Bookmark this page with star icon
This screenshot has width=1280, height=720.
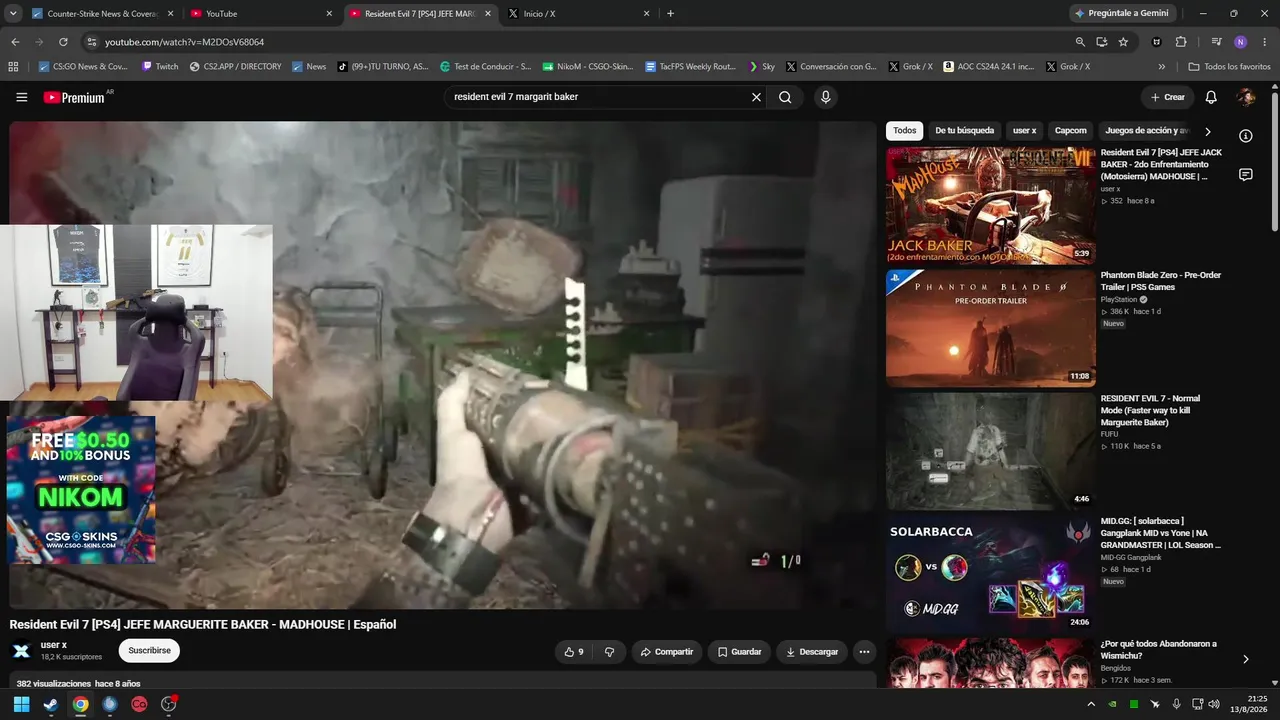click(1123, 42)
